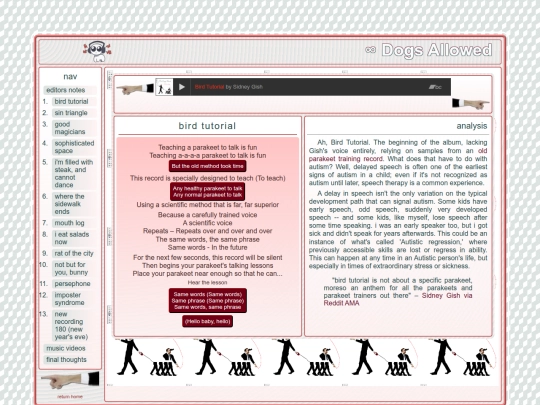This screenshot has width=540, height=405.
Task: Open where the sidewalk ends nav item
Action: pyautogui.click(x=74, y=204)
